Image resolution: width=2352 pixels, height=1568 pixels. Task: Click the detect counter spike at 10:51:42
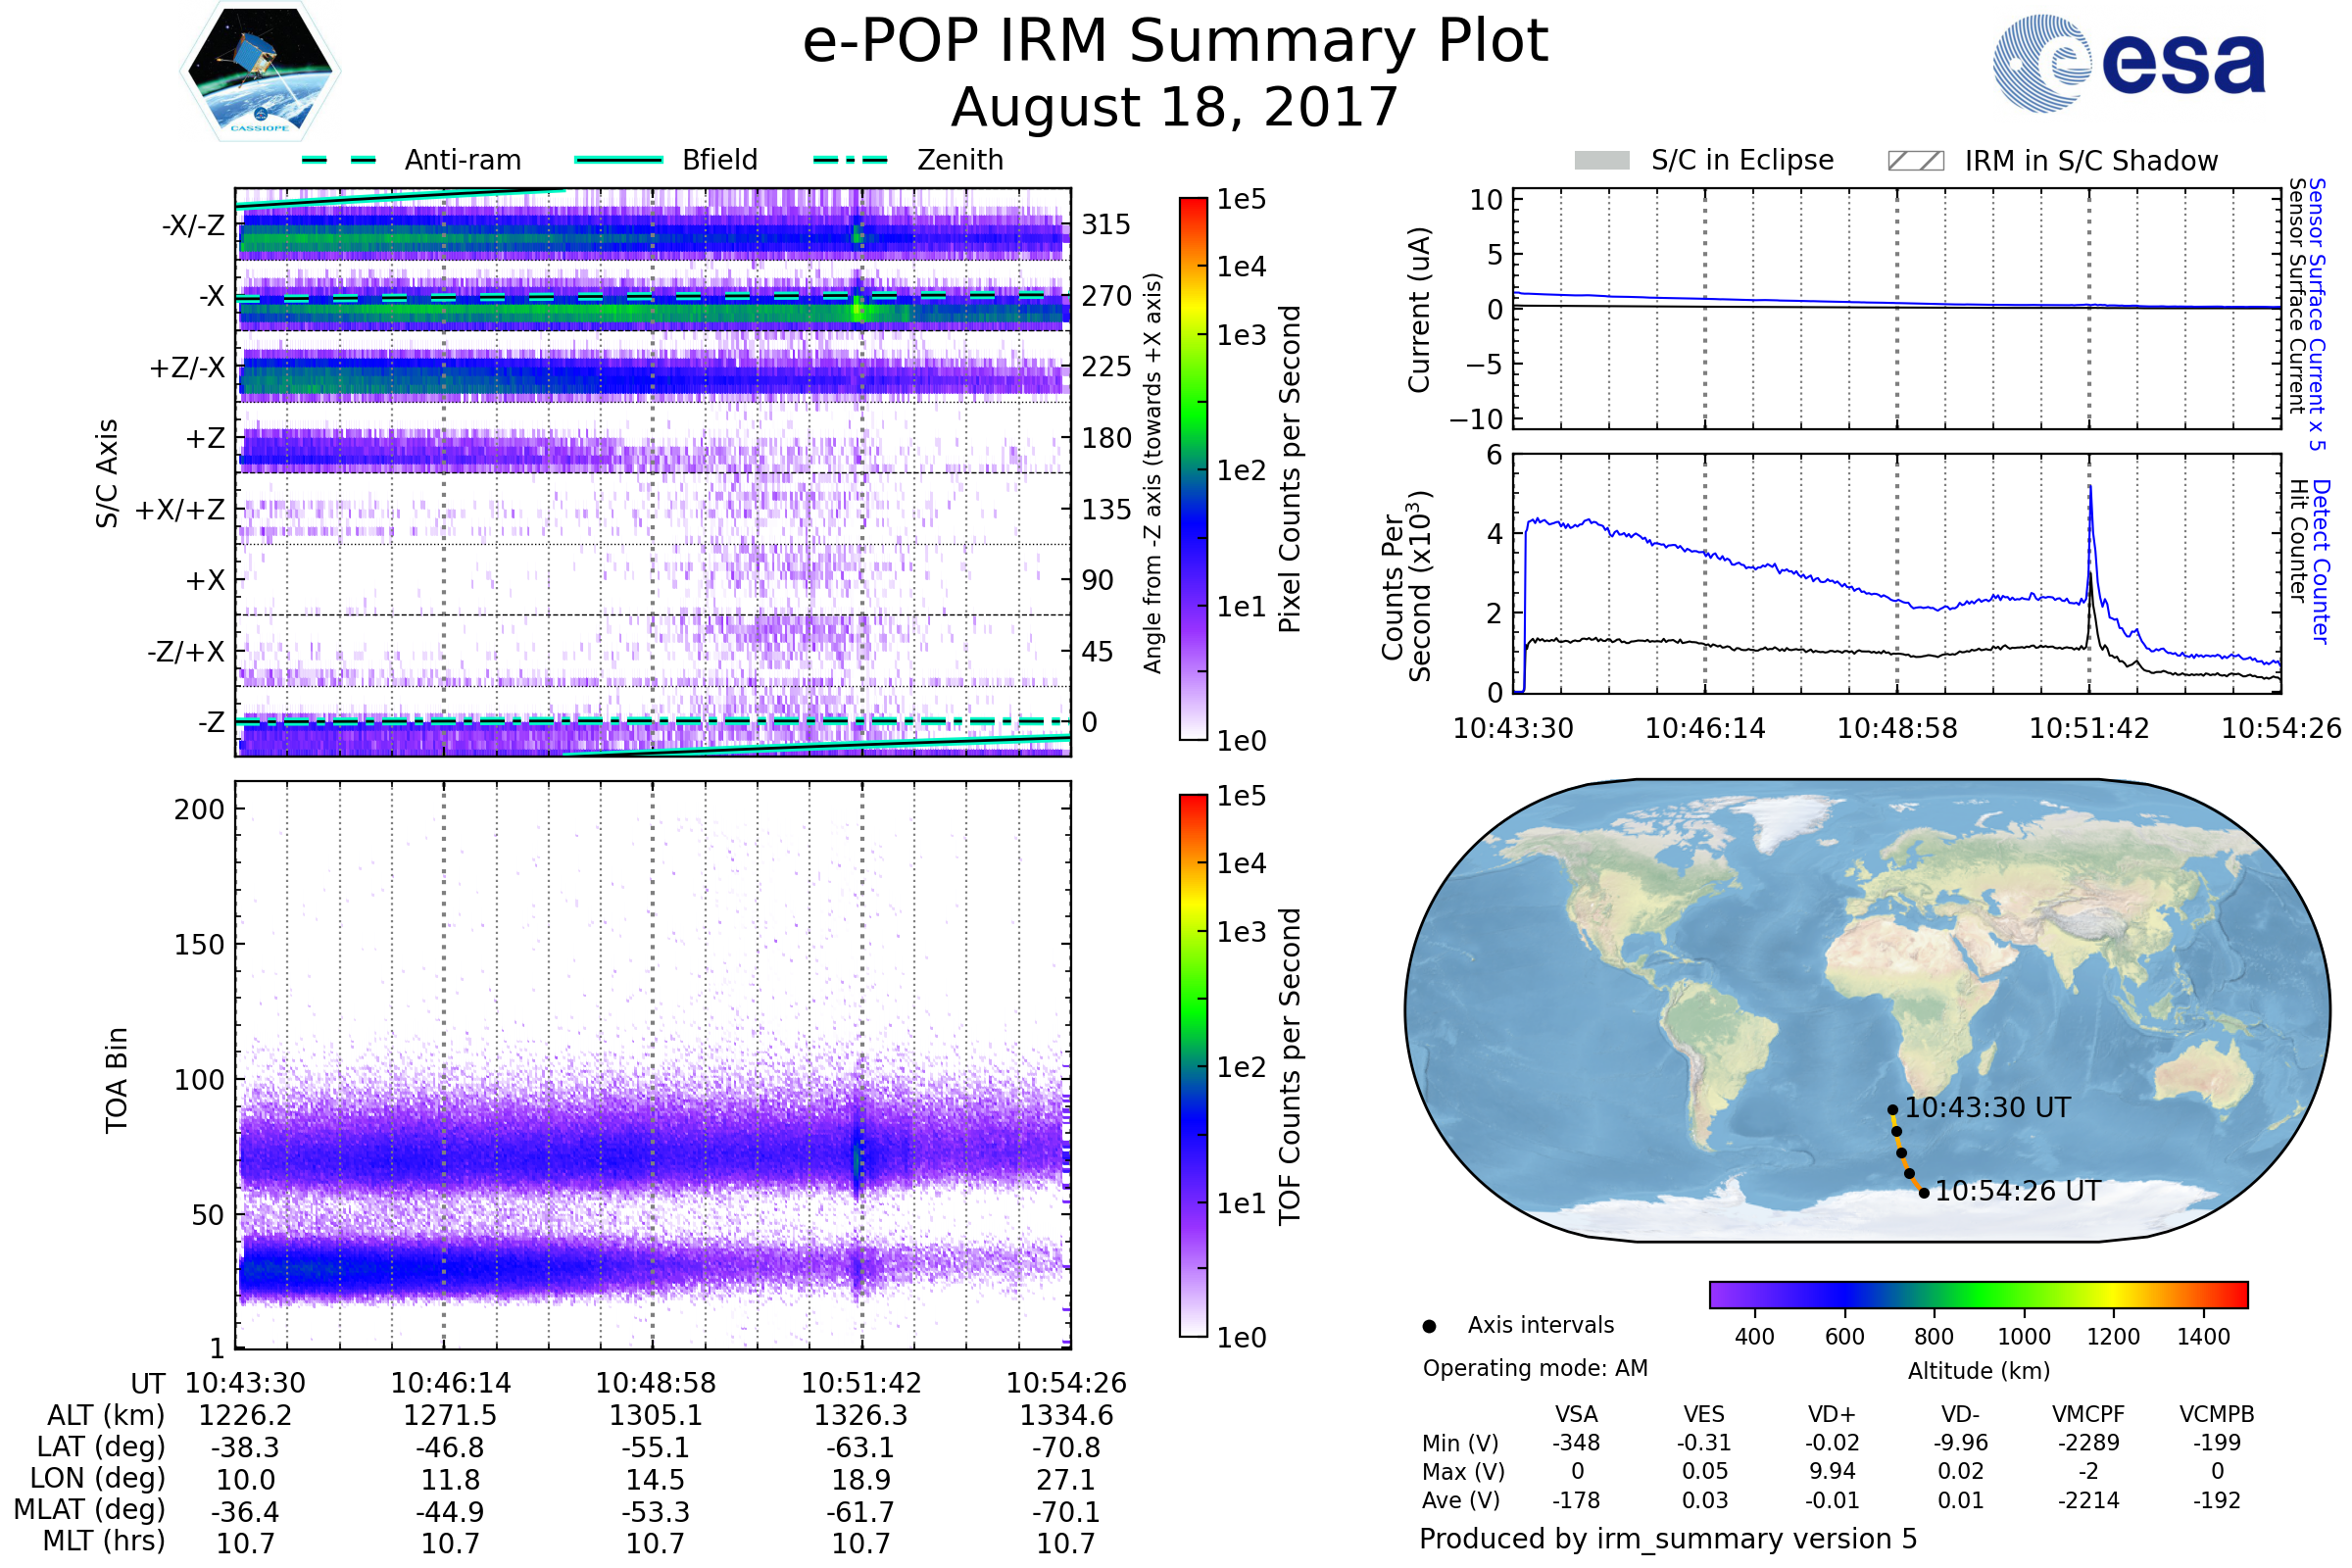click(2090, 490)
